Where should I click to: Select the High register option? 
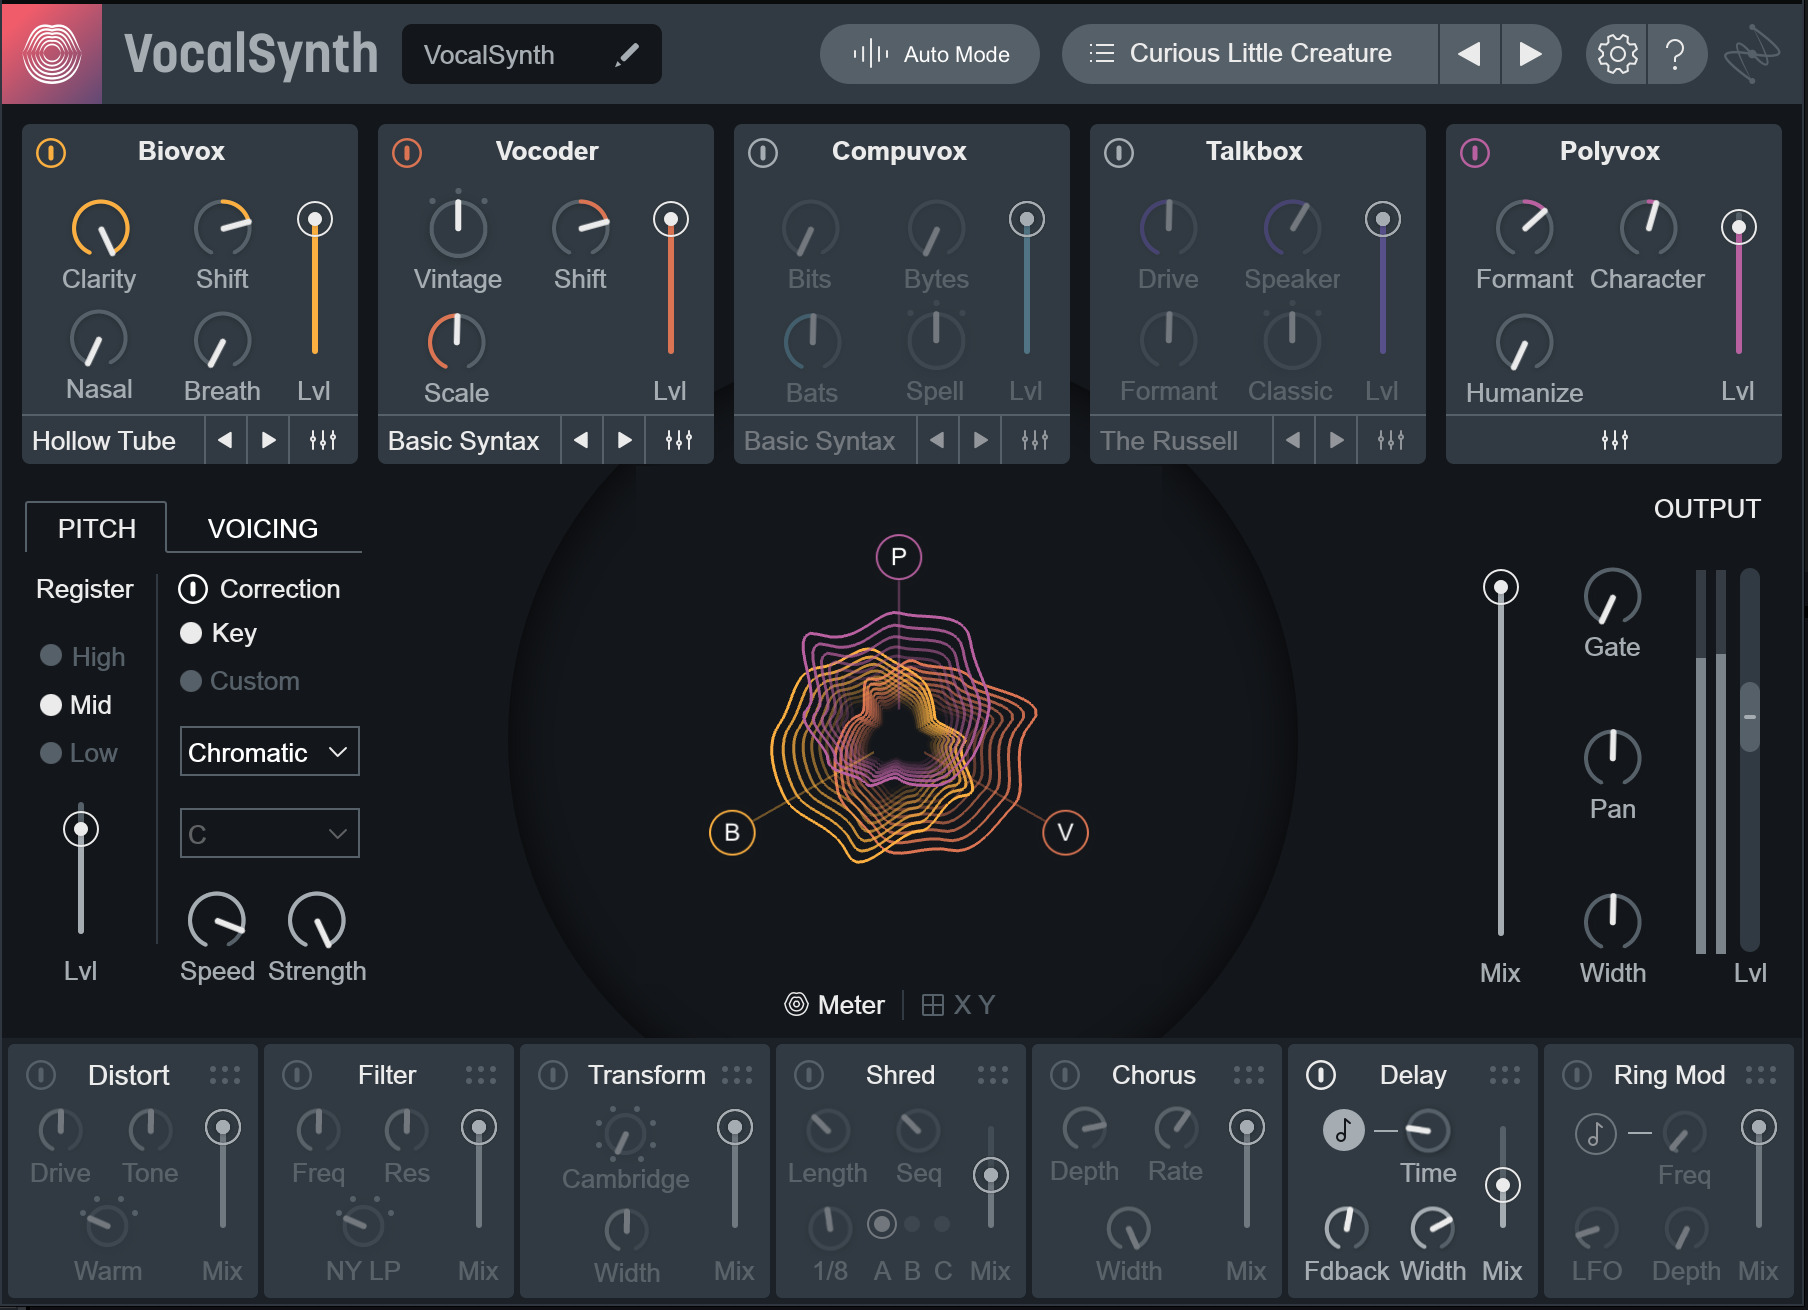click(x=82, y=656)
